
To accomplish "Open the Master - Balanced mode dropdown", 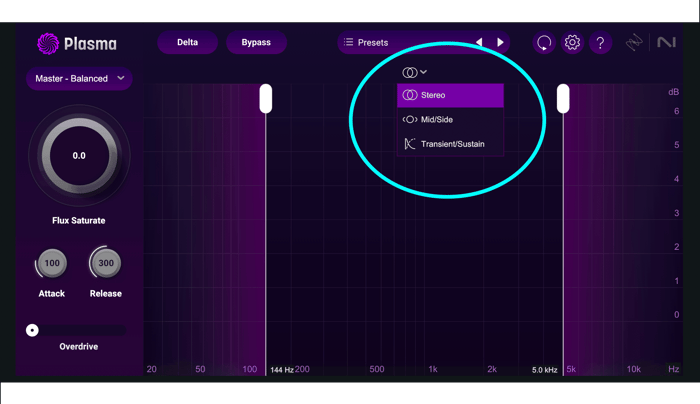I will (x=79, y=79).
